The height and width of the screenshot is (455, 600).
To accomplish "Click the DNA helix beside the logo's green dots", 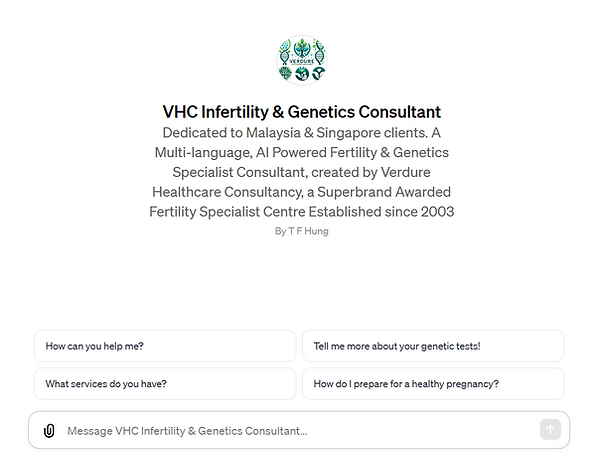I will coord(319,52).
